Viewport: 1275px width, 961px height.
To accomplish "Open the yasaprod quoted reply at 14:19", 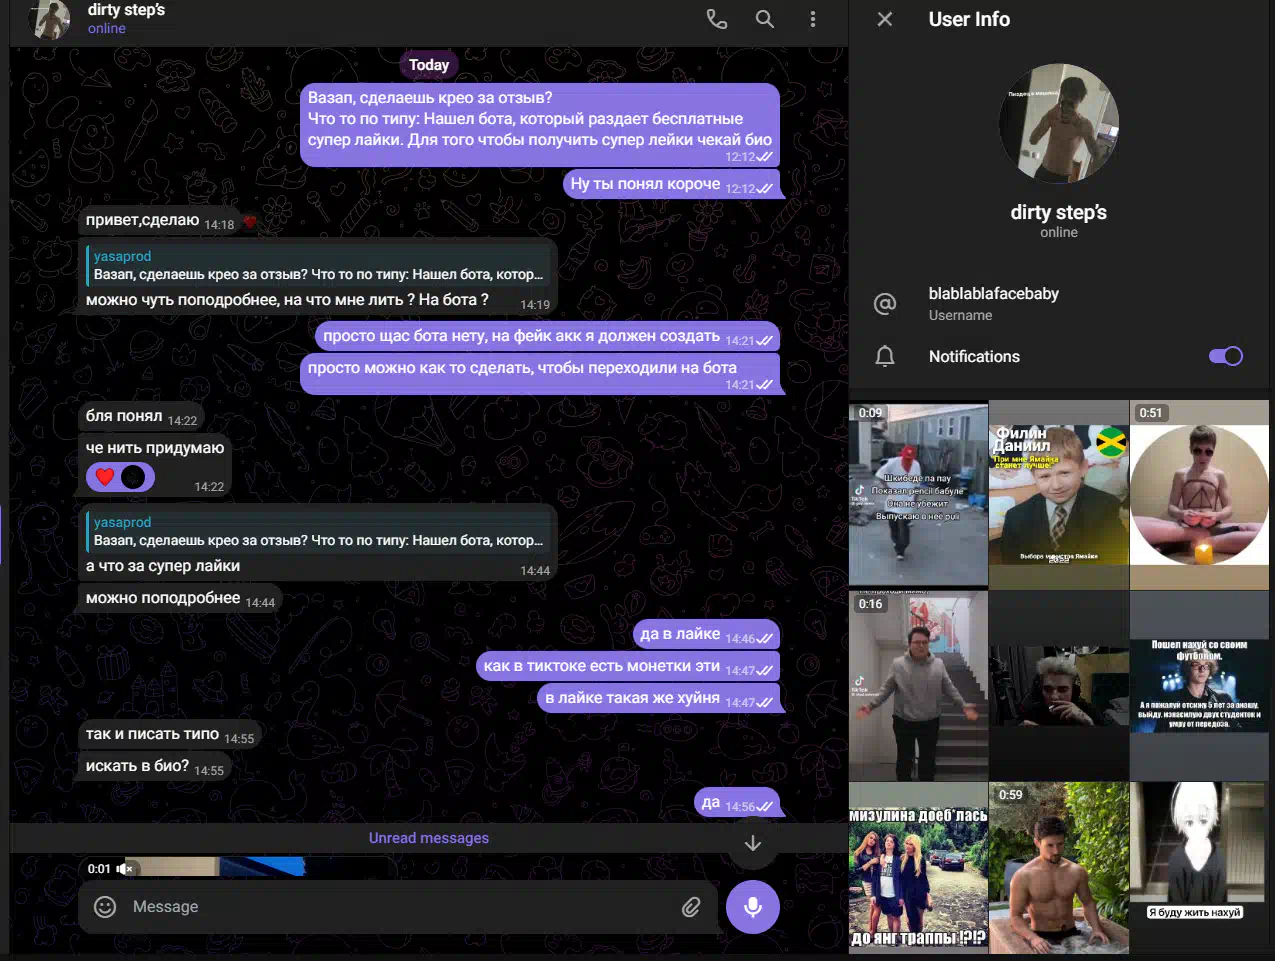I will pos(318,266).
